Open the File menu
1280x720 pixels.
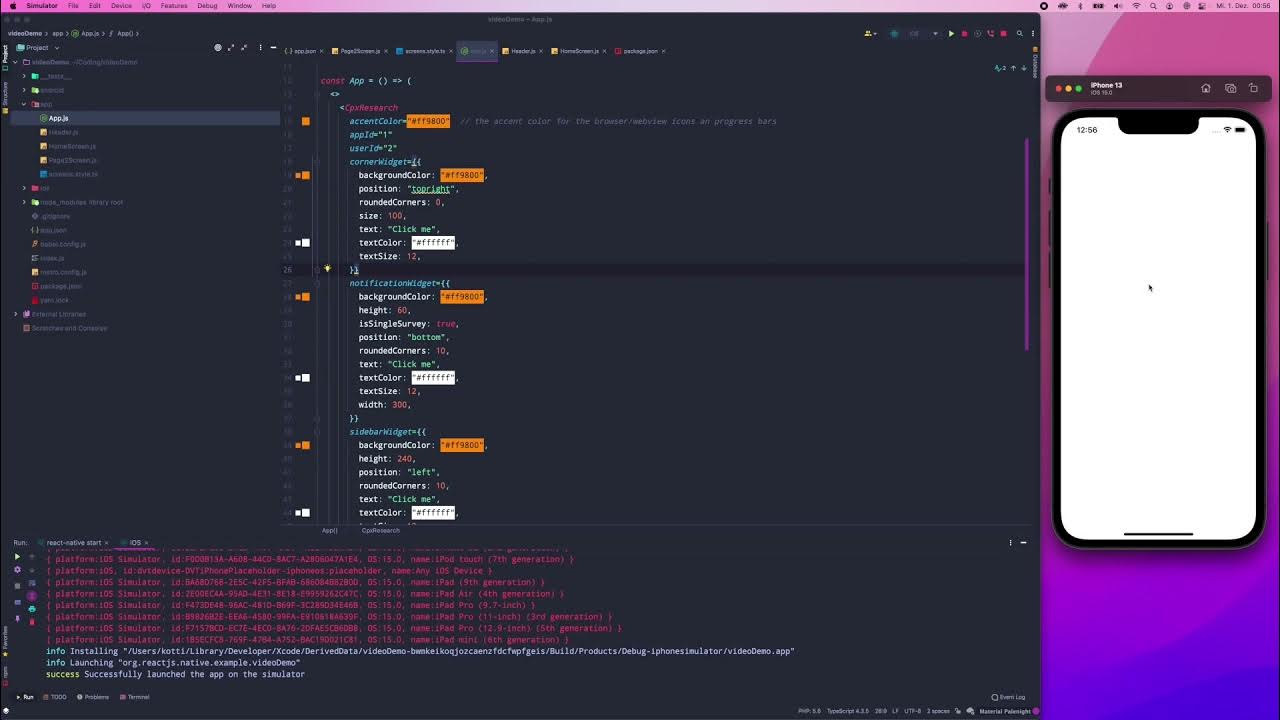click(x=73, y=6)
